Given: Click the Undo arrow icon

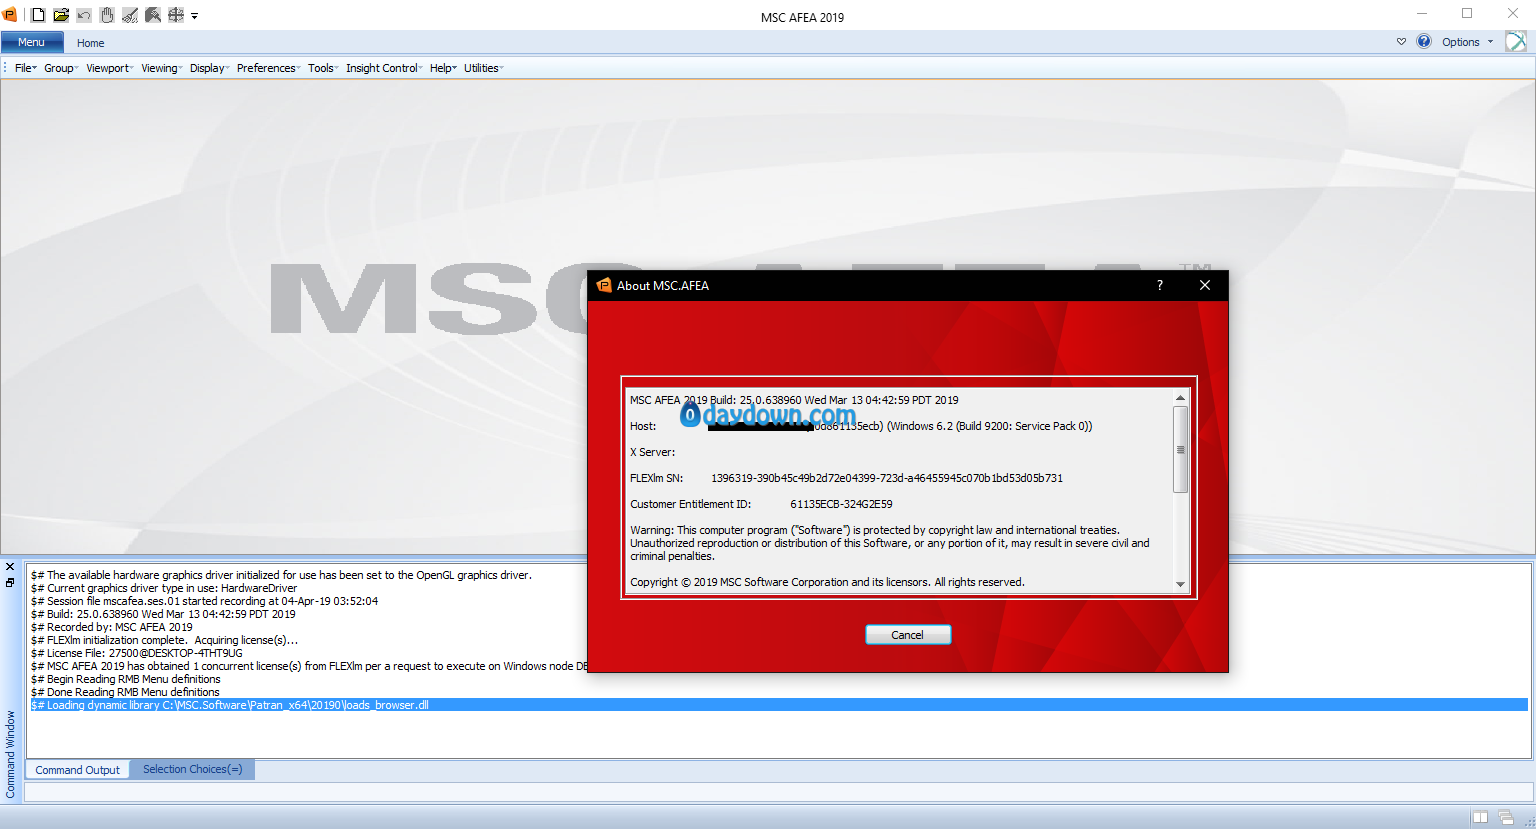Looking at the screenshot, I should (84, 15).
